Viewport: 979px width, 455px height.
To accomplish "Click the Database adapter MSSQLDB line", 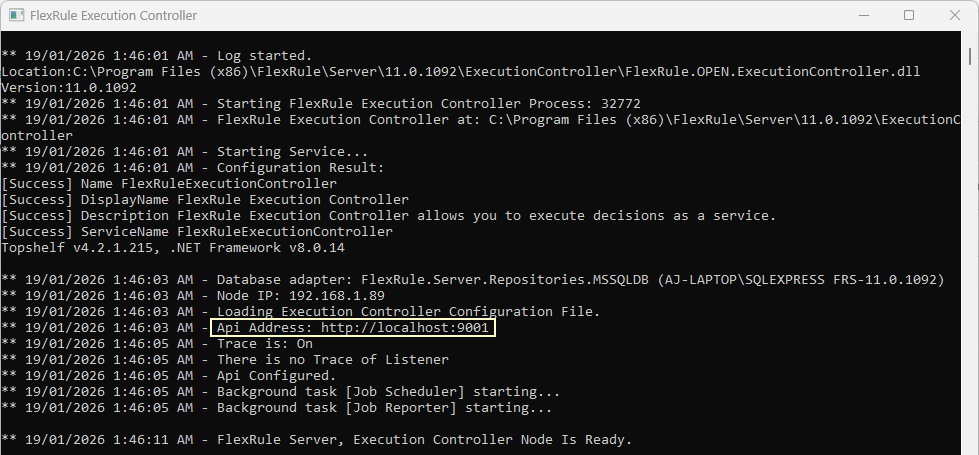I will (473, 280).
